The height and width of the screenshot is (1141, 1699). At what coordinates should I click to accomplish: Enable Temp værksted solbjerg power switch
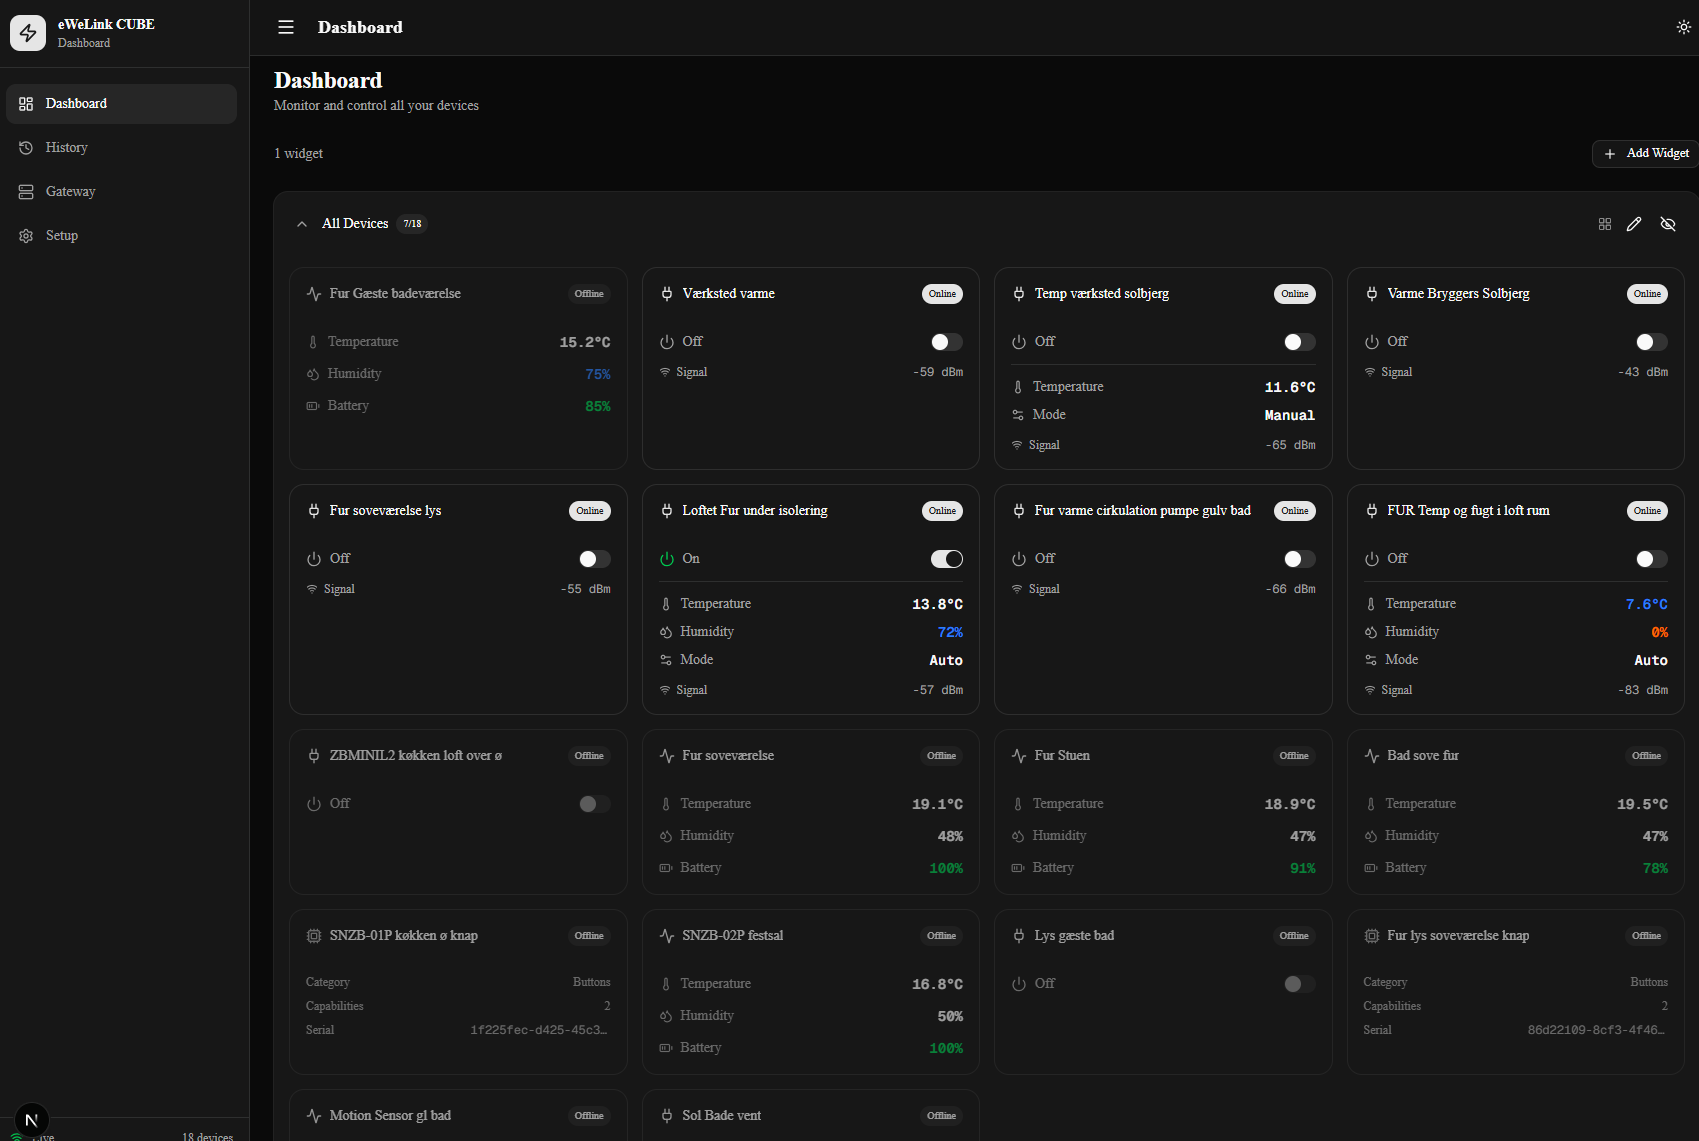coord(1298,341)
